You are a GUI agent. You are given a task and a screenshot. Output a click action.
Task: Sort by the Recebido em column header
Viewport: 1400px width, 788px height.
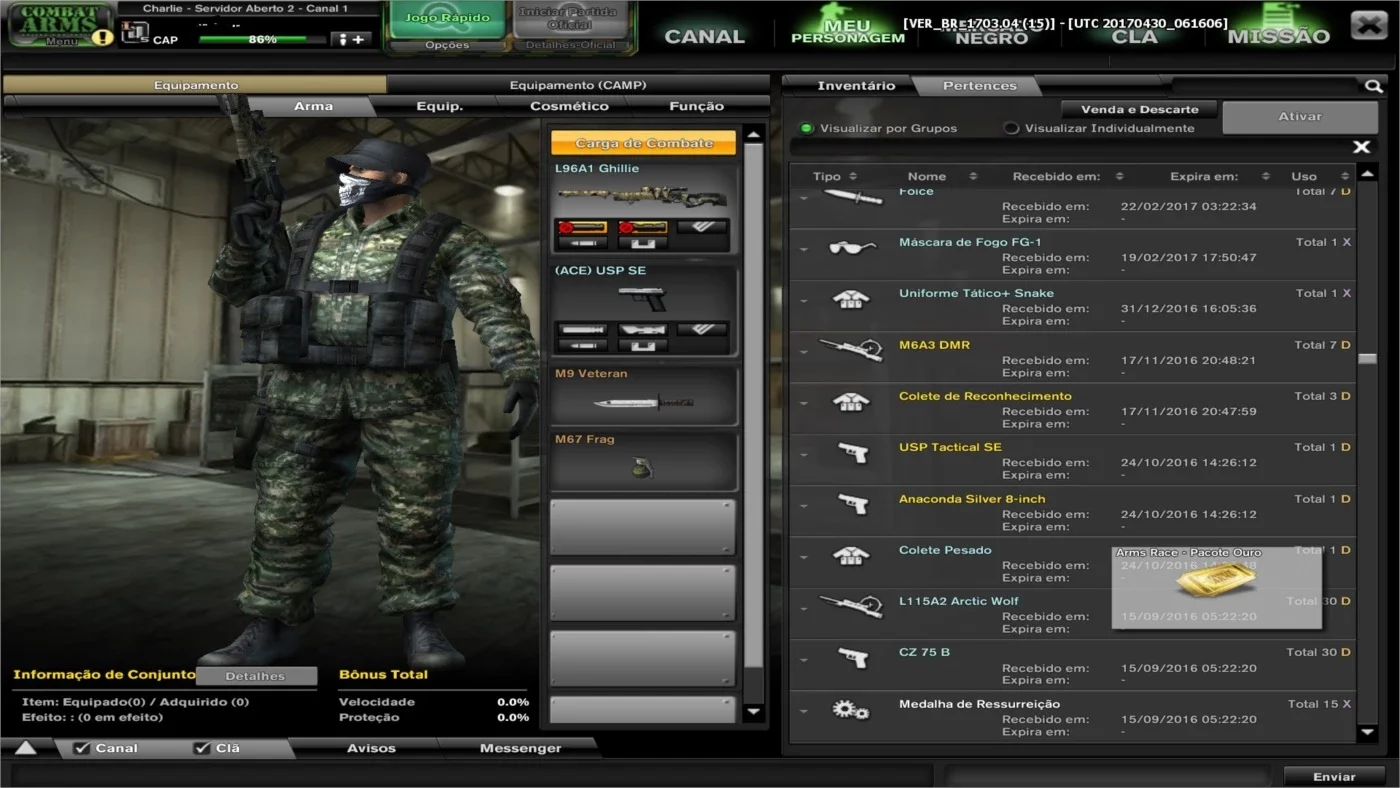click(x=1068, y=177)
